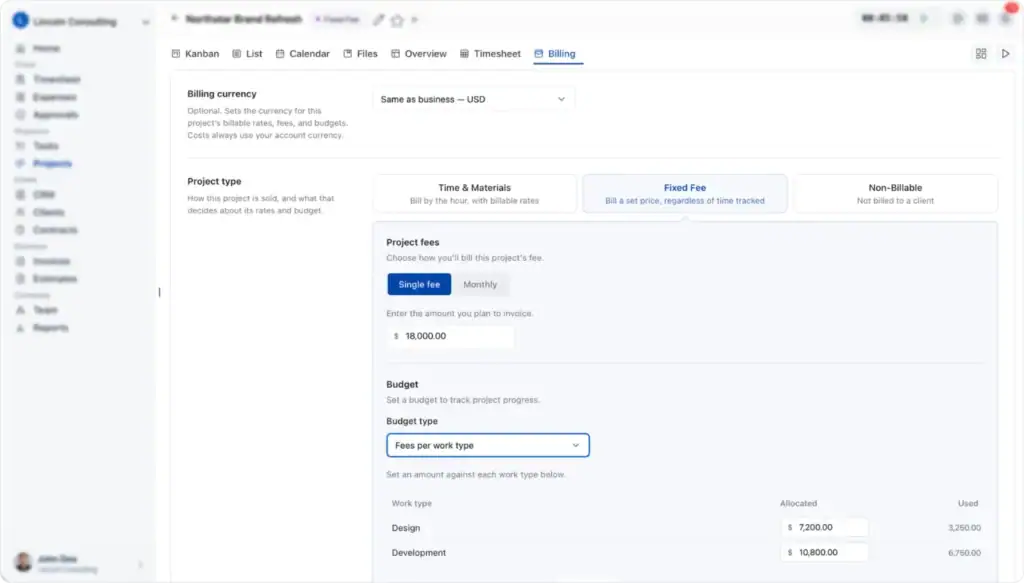This screenshot has width=1024, height=583.
Task: Click the 3,250.00 used value
Action: coord(964,528)
